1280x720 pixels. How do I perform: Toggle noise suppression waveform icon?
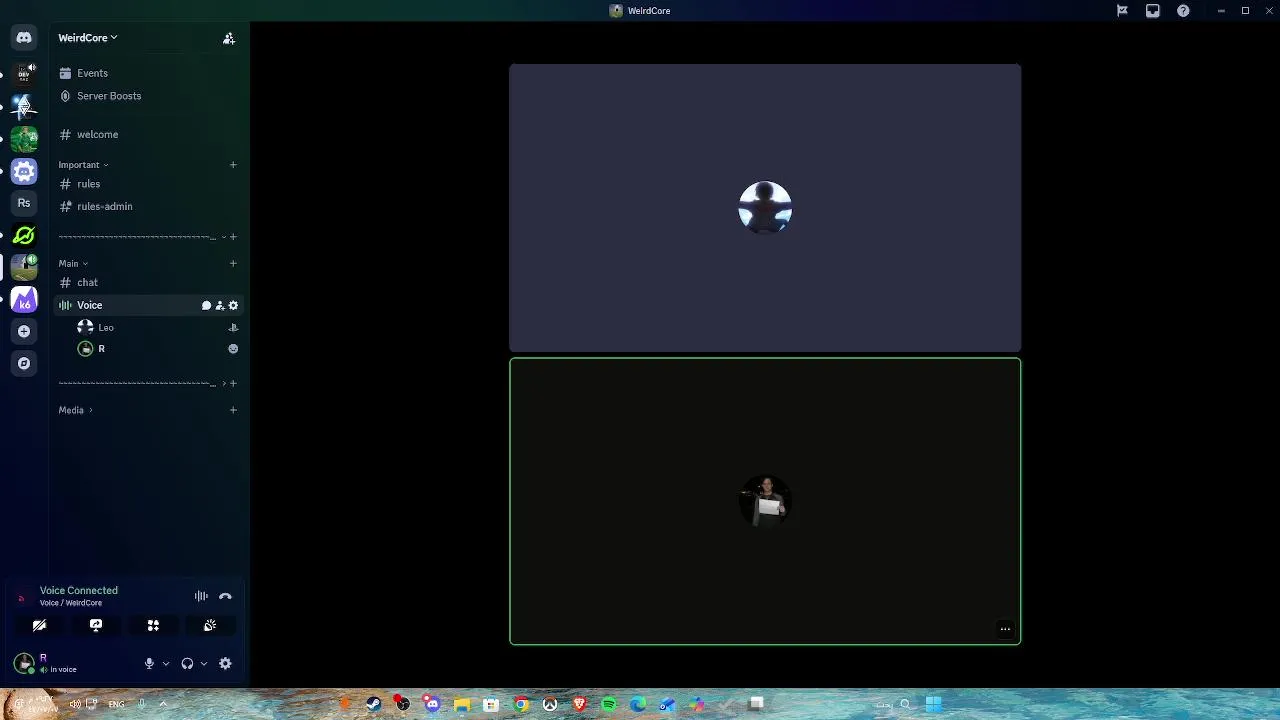(x=201, y=596)
